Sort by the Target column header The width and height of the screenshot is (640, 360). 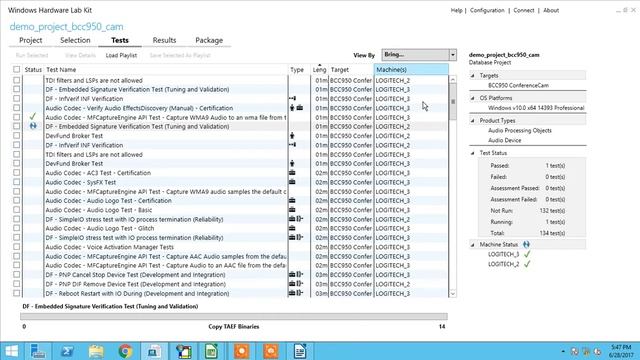click(x=351, y=70)
